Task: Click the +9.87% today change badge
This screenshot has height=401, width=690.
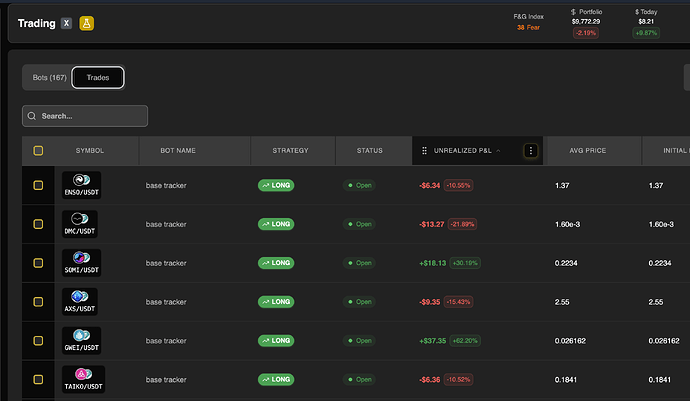Action: pyautogui.click(x=646, y=33)
